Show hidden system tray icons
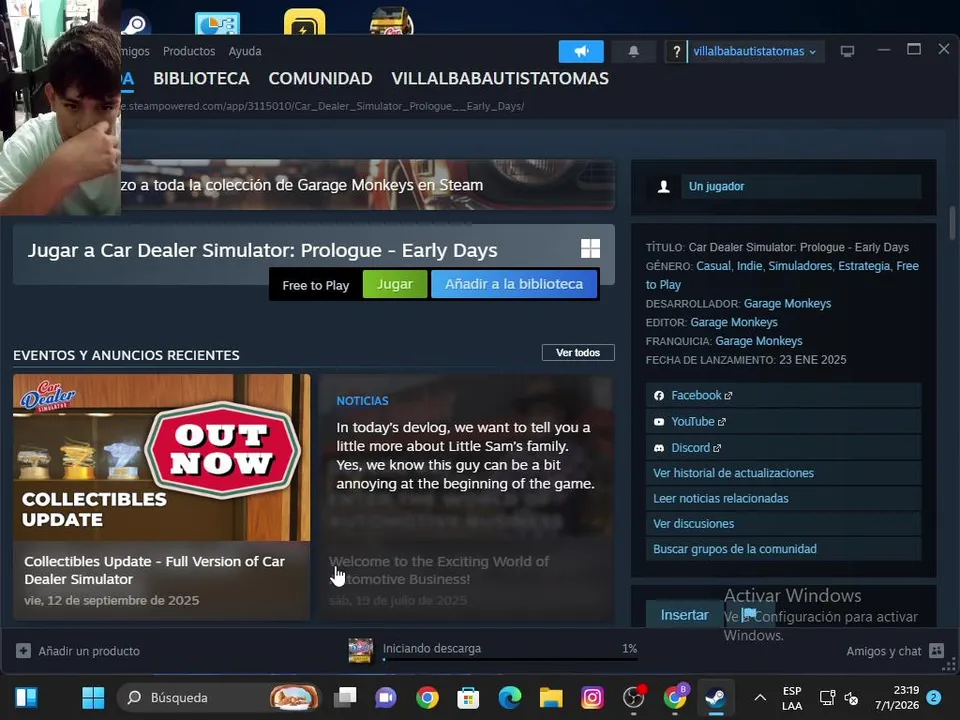The image size is (960, 720). [x=760, y=697]
